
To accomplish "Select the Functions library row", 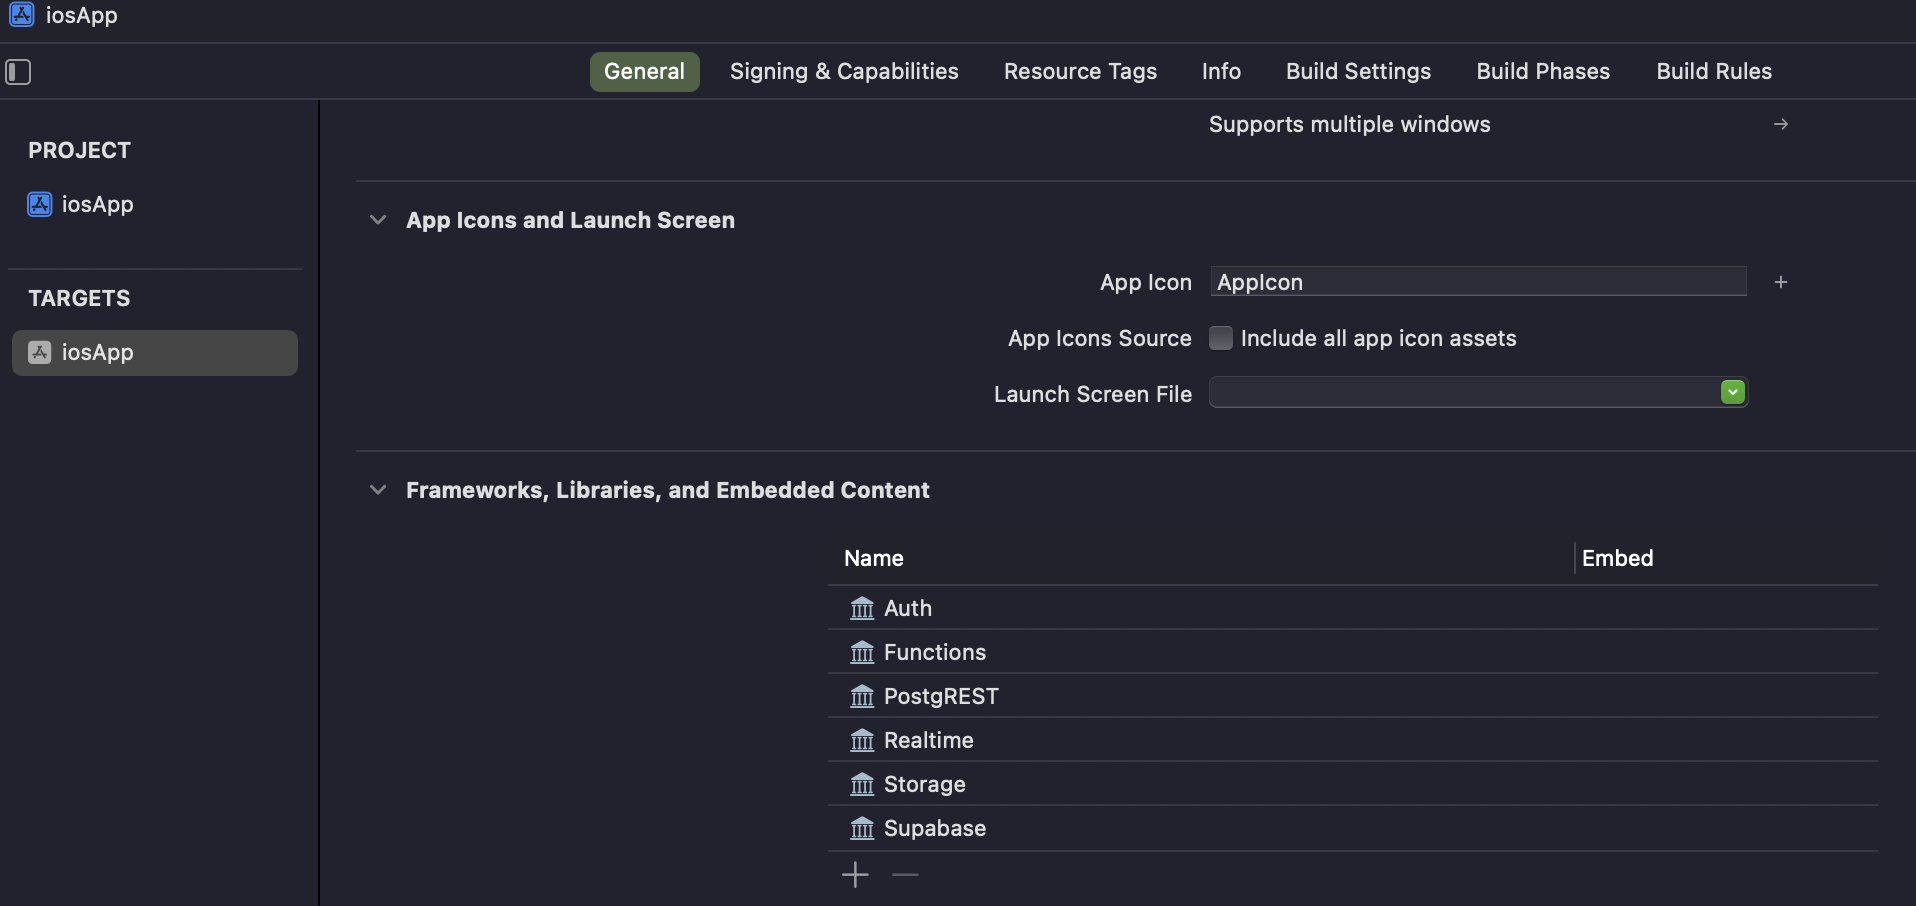I will (1353, 652).
